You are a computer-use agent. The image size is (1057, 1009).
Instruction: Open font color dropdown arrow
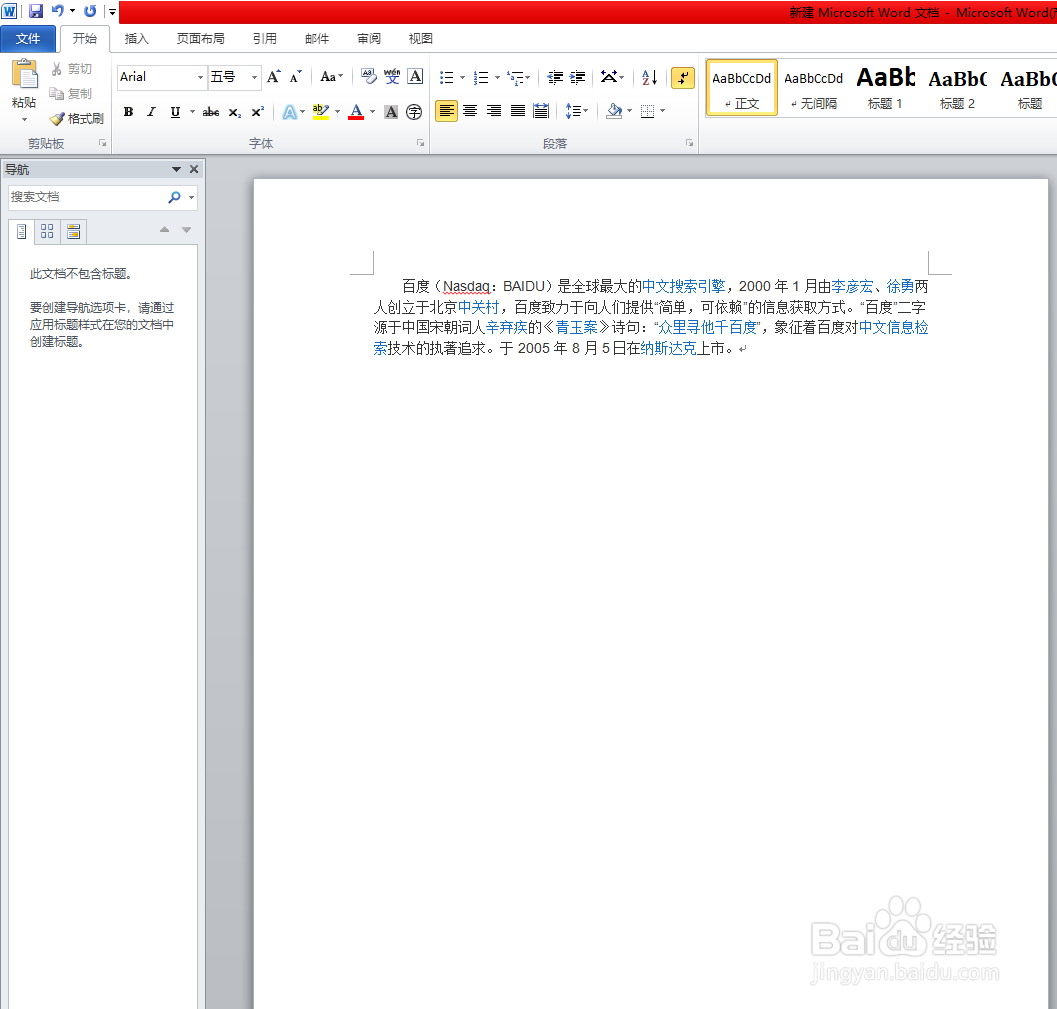click(372, 112)
